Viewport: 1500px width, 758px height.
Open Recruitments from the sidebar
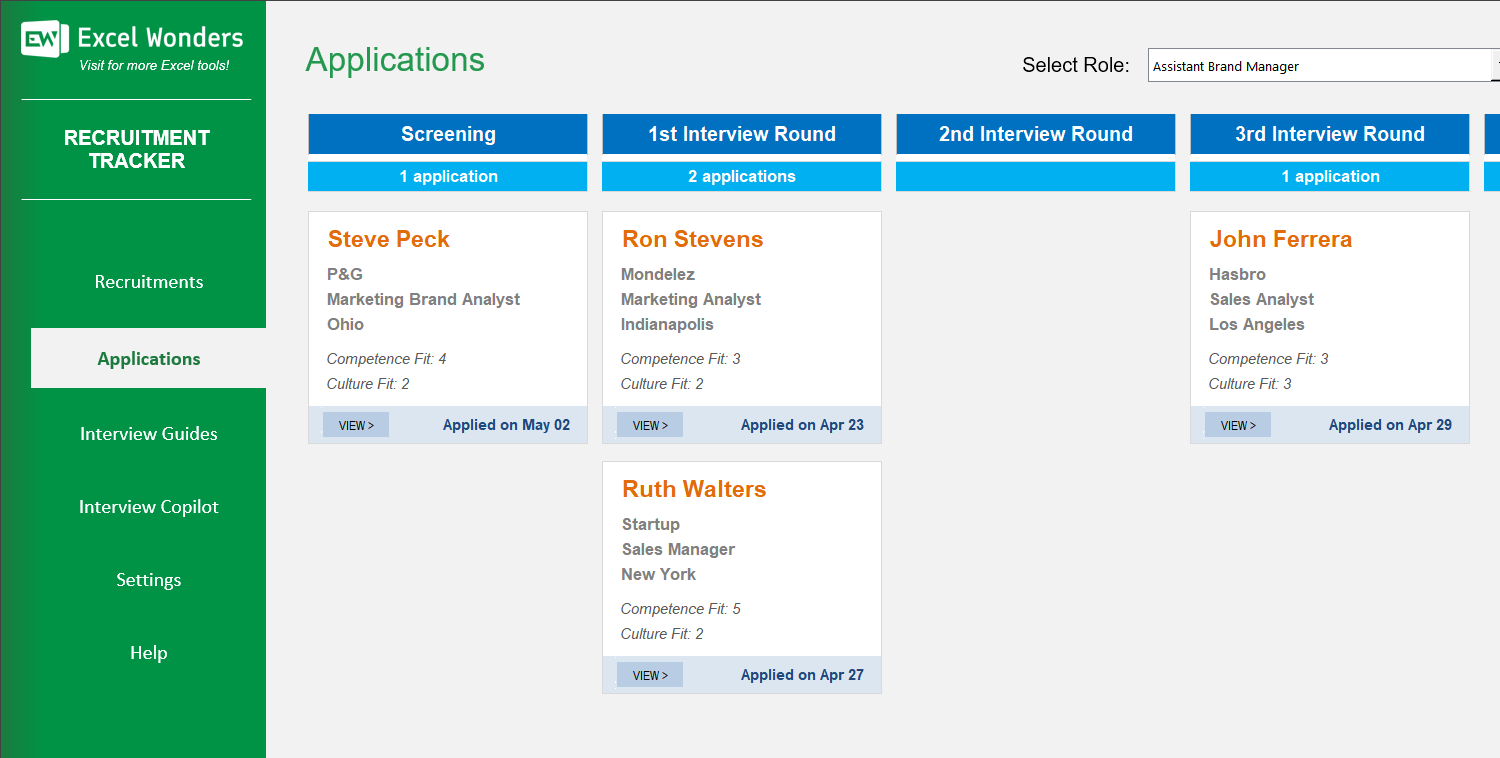coord(148,281)
